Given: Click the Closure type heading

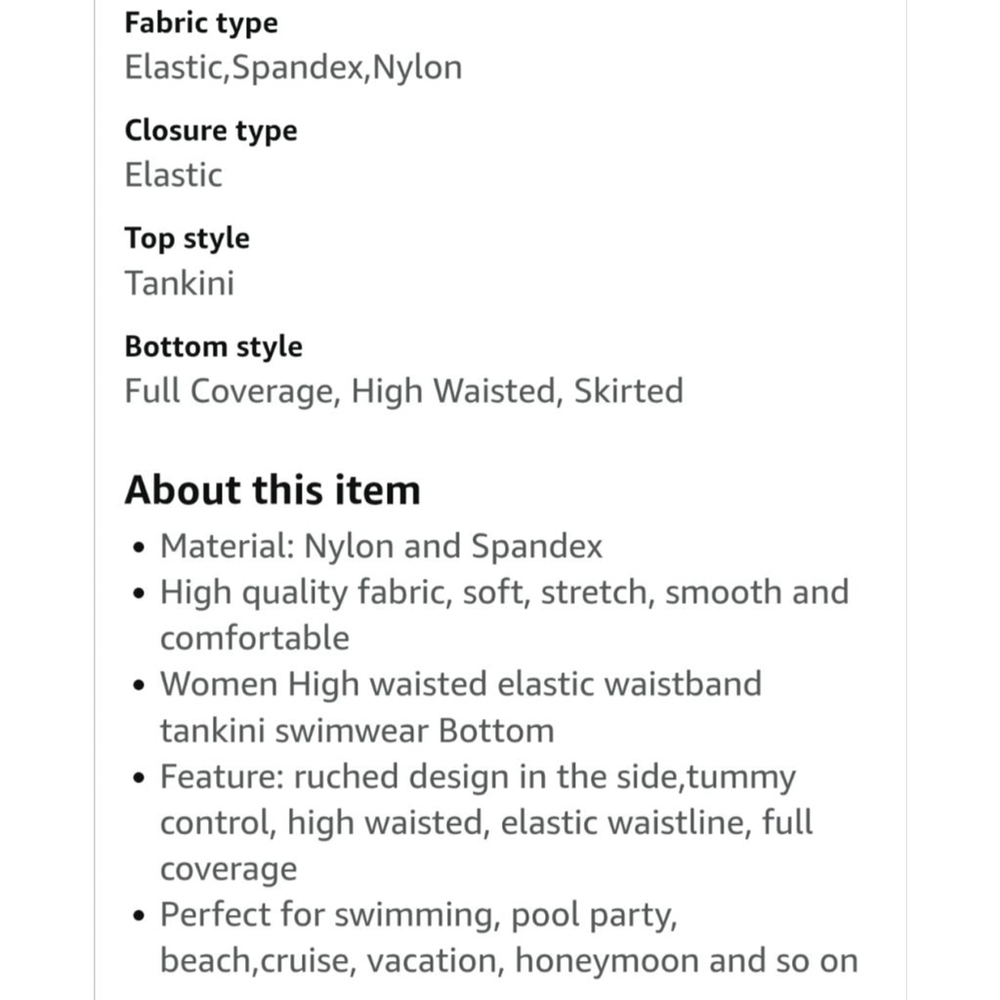Looking at the screenshot, I should pos(210,131).
